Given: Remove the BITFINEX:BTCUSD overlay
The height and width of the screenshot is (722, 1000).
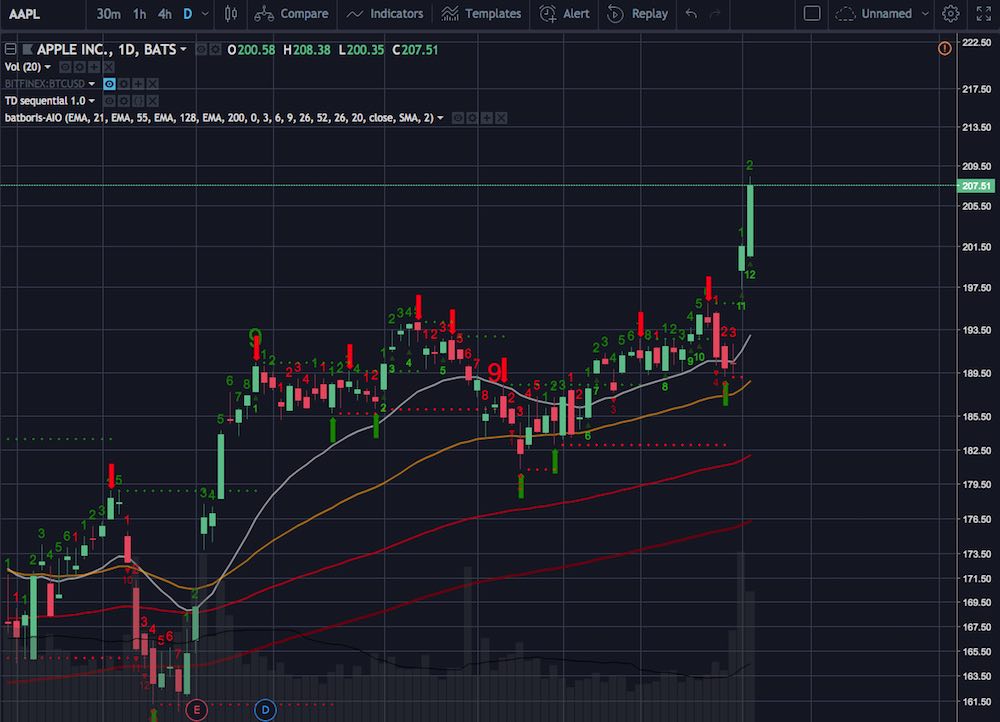Looking at the screenshot, I should [152, 84].
